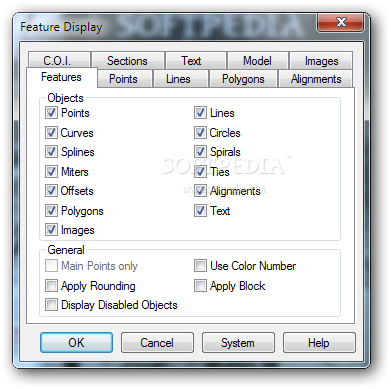391x389 pixels.
Task: Uncheck the Curves checkbox
Action: (51, 133)
